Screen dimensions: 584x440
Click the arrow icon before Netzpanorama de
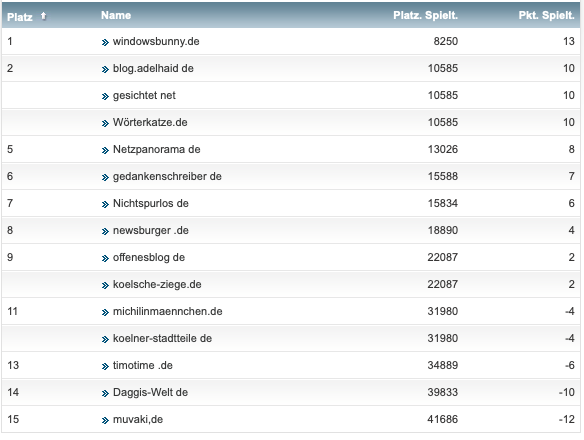105,151
